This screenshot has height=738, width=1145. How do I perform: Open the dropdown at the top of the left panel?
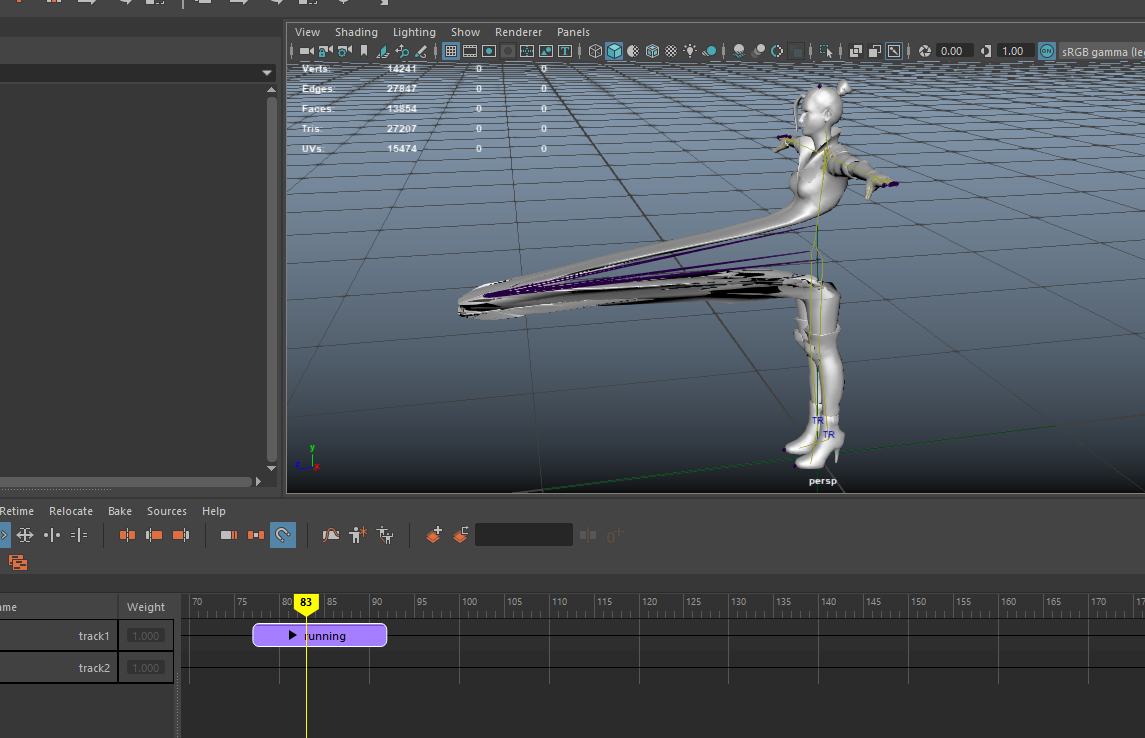click(x=265, y=72)
